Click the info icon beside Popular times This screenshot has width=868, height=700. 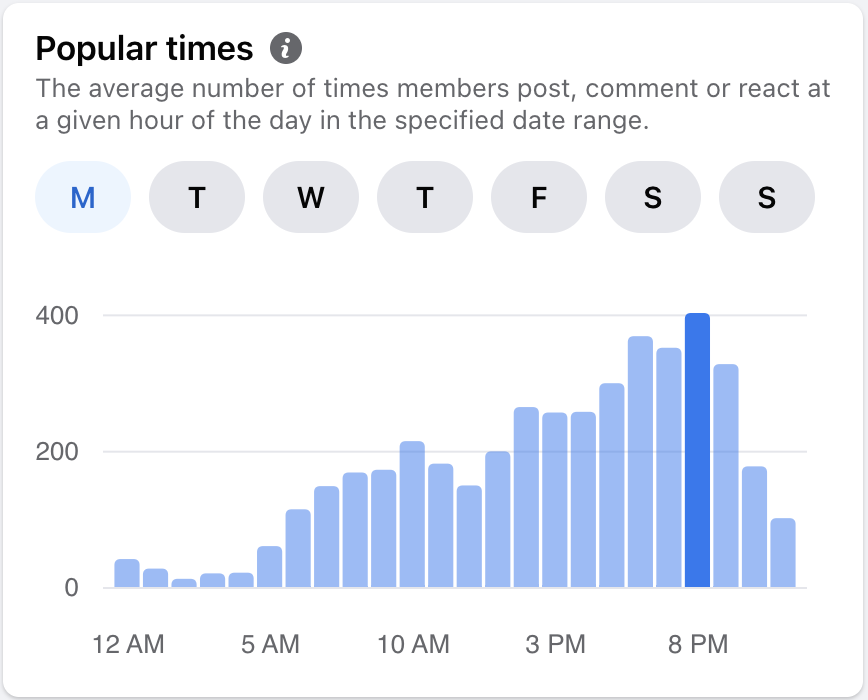tap(286, 48)
